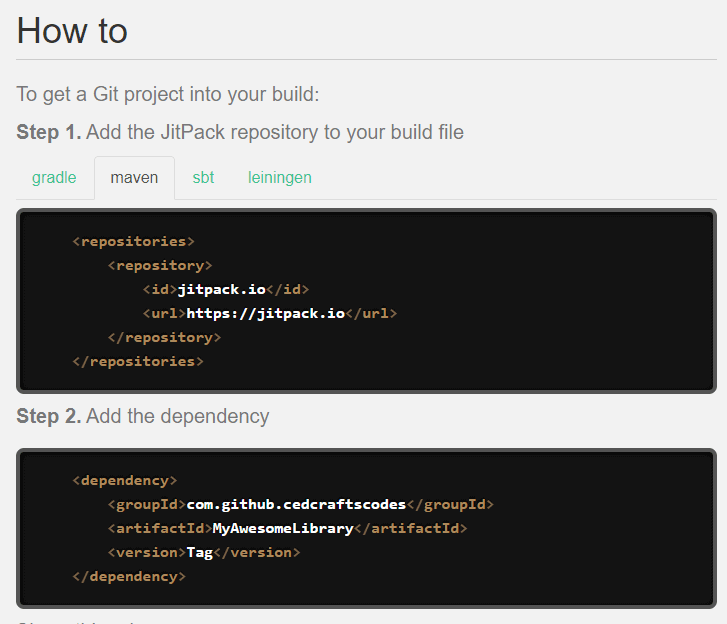Click the opening <repositories> tag line
This screenshot has width=727, height=624.
tap(133, 241)
